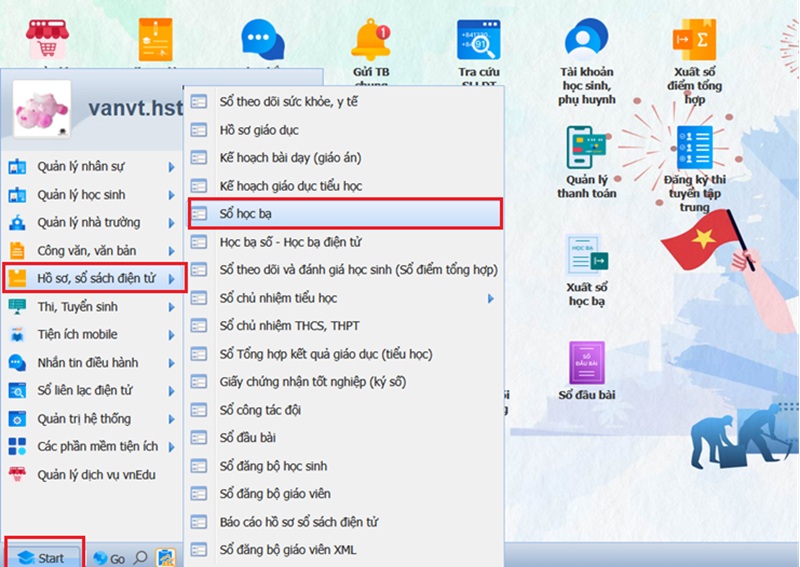Click the orange document desktop icon
This screenshot has width=800, height=567.
(x=156, y=40)
